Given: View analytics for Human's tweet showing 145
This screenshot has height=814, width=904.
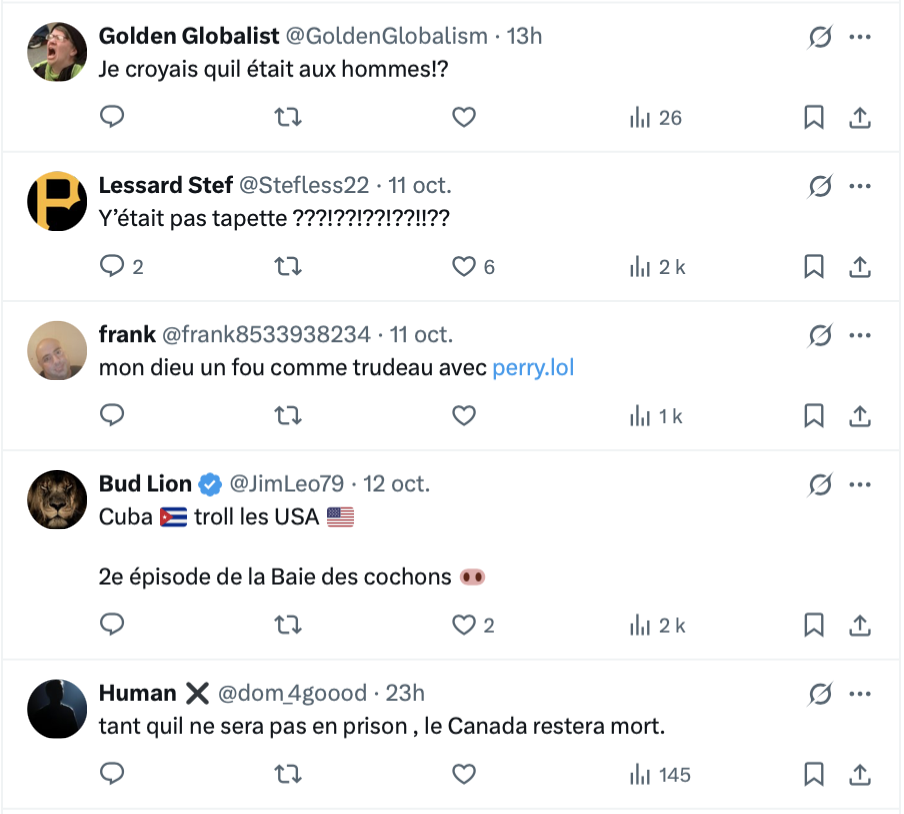Looking at the screenshot, I should (x=660, y=774).
